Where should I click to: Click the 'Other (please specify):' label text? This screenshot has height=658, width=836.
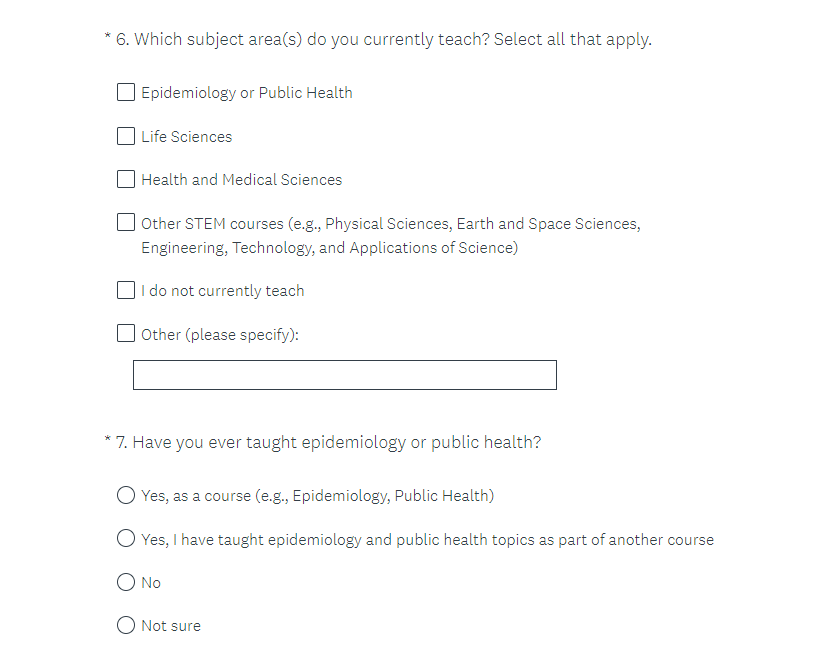(220, 335)
